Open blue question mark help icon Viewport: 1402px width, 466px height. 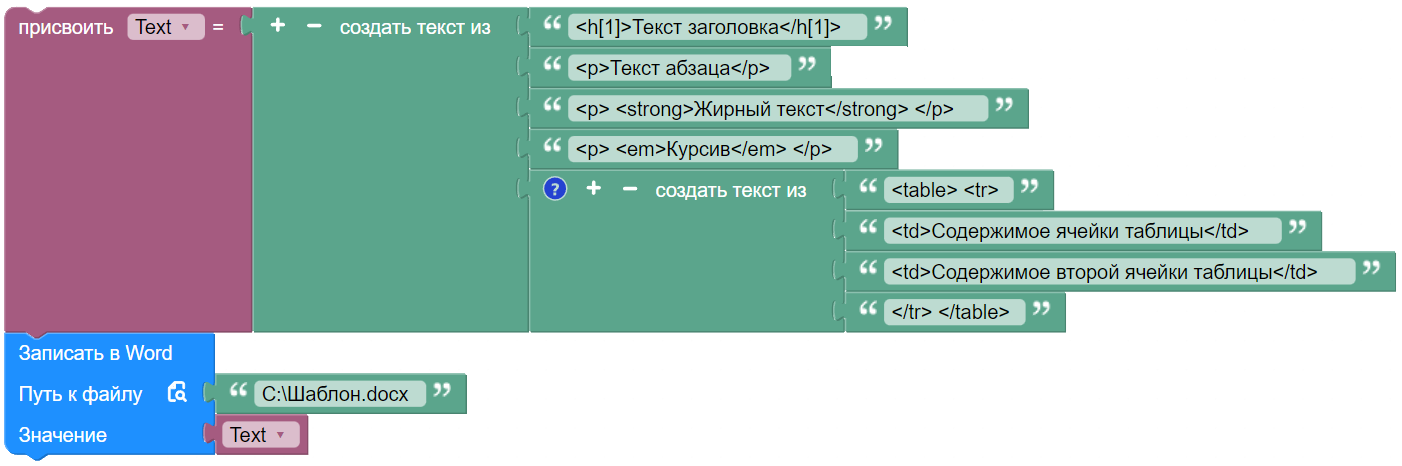pos(555,189)
